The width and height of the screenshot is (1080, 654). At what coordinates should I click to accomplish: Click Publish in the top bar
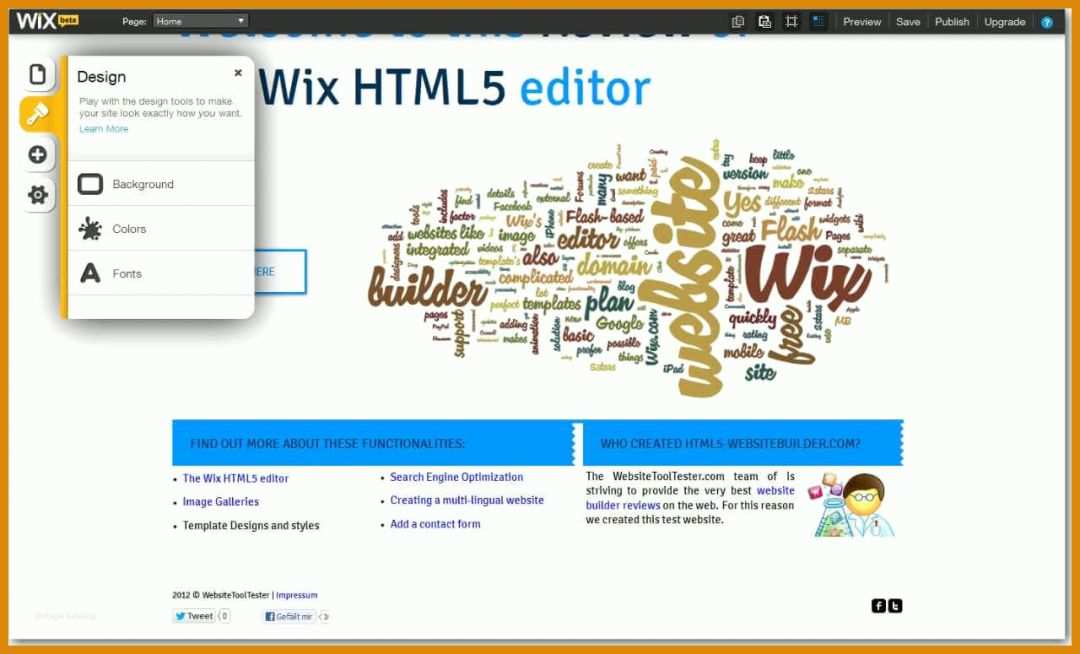952,22
